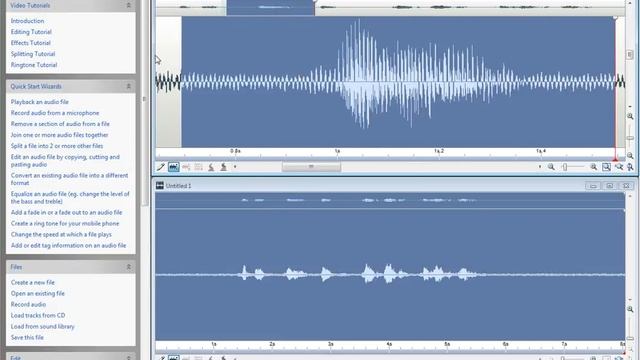Zoom out vertically on the upper waveform
The width and height of the screenshot is (640, 360).
click(x=630, y=156)
